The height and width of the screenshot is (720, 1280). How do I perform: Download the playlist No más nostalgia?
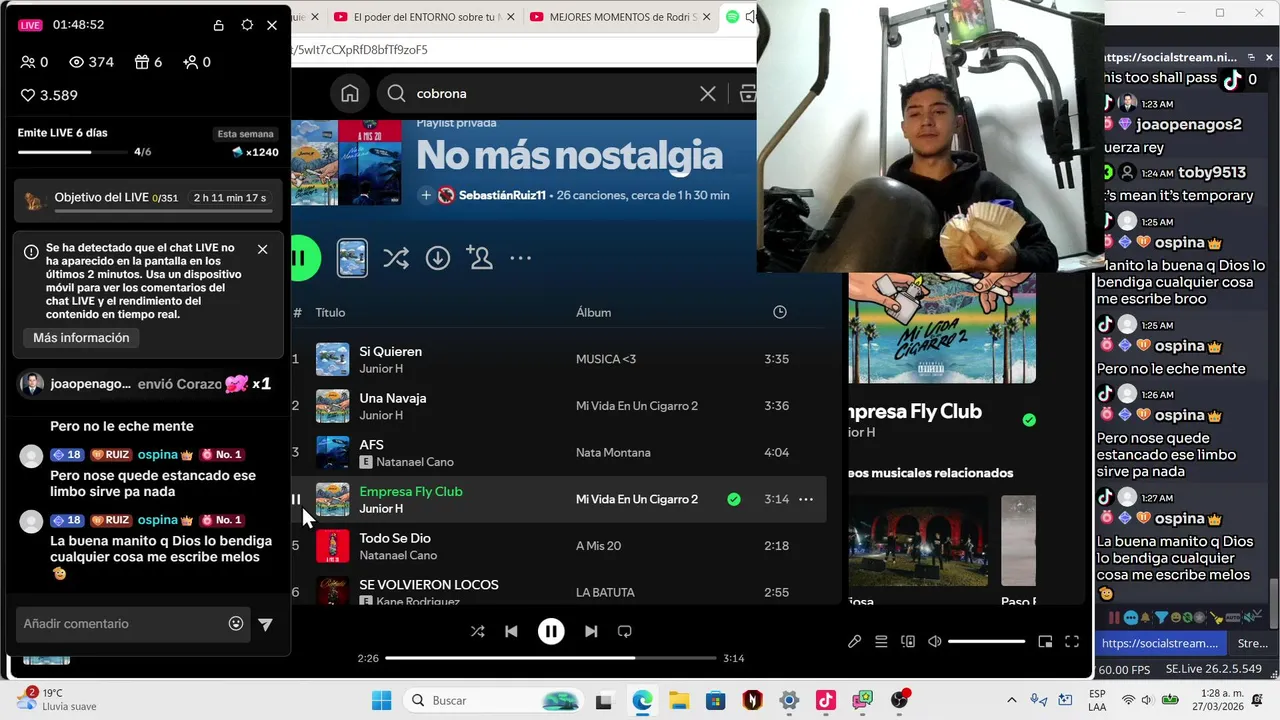click(x=438, y=258)
